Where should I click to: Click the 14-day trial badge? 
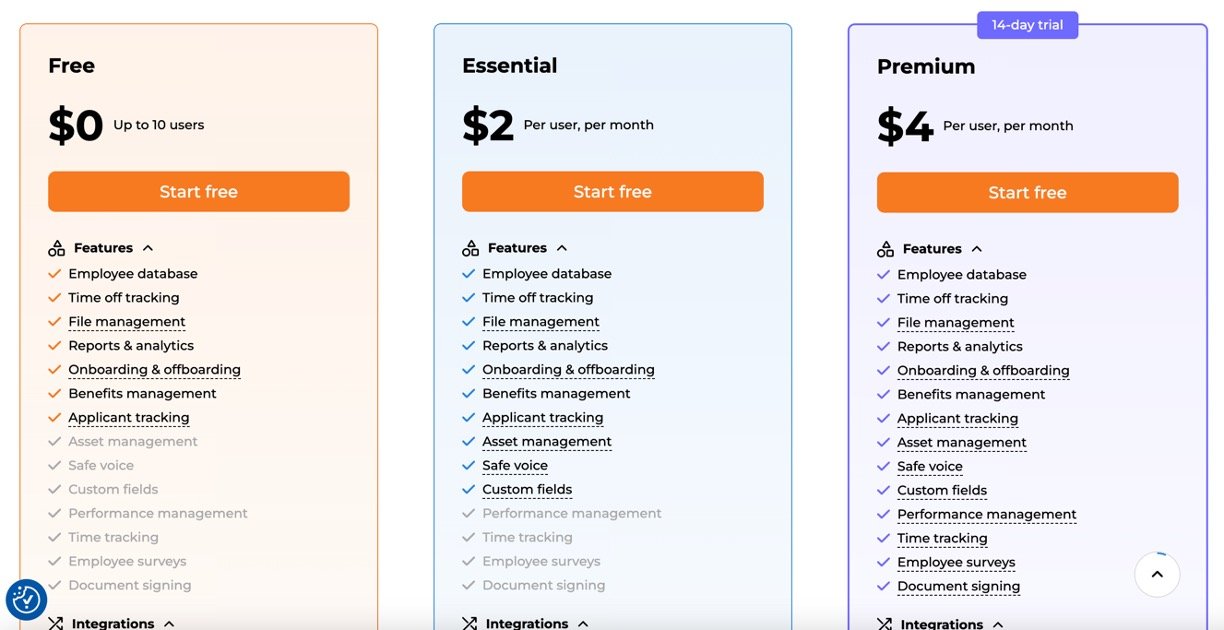point(1027,25)
